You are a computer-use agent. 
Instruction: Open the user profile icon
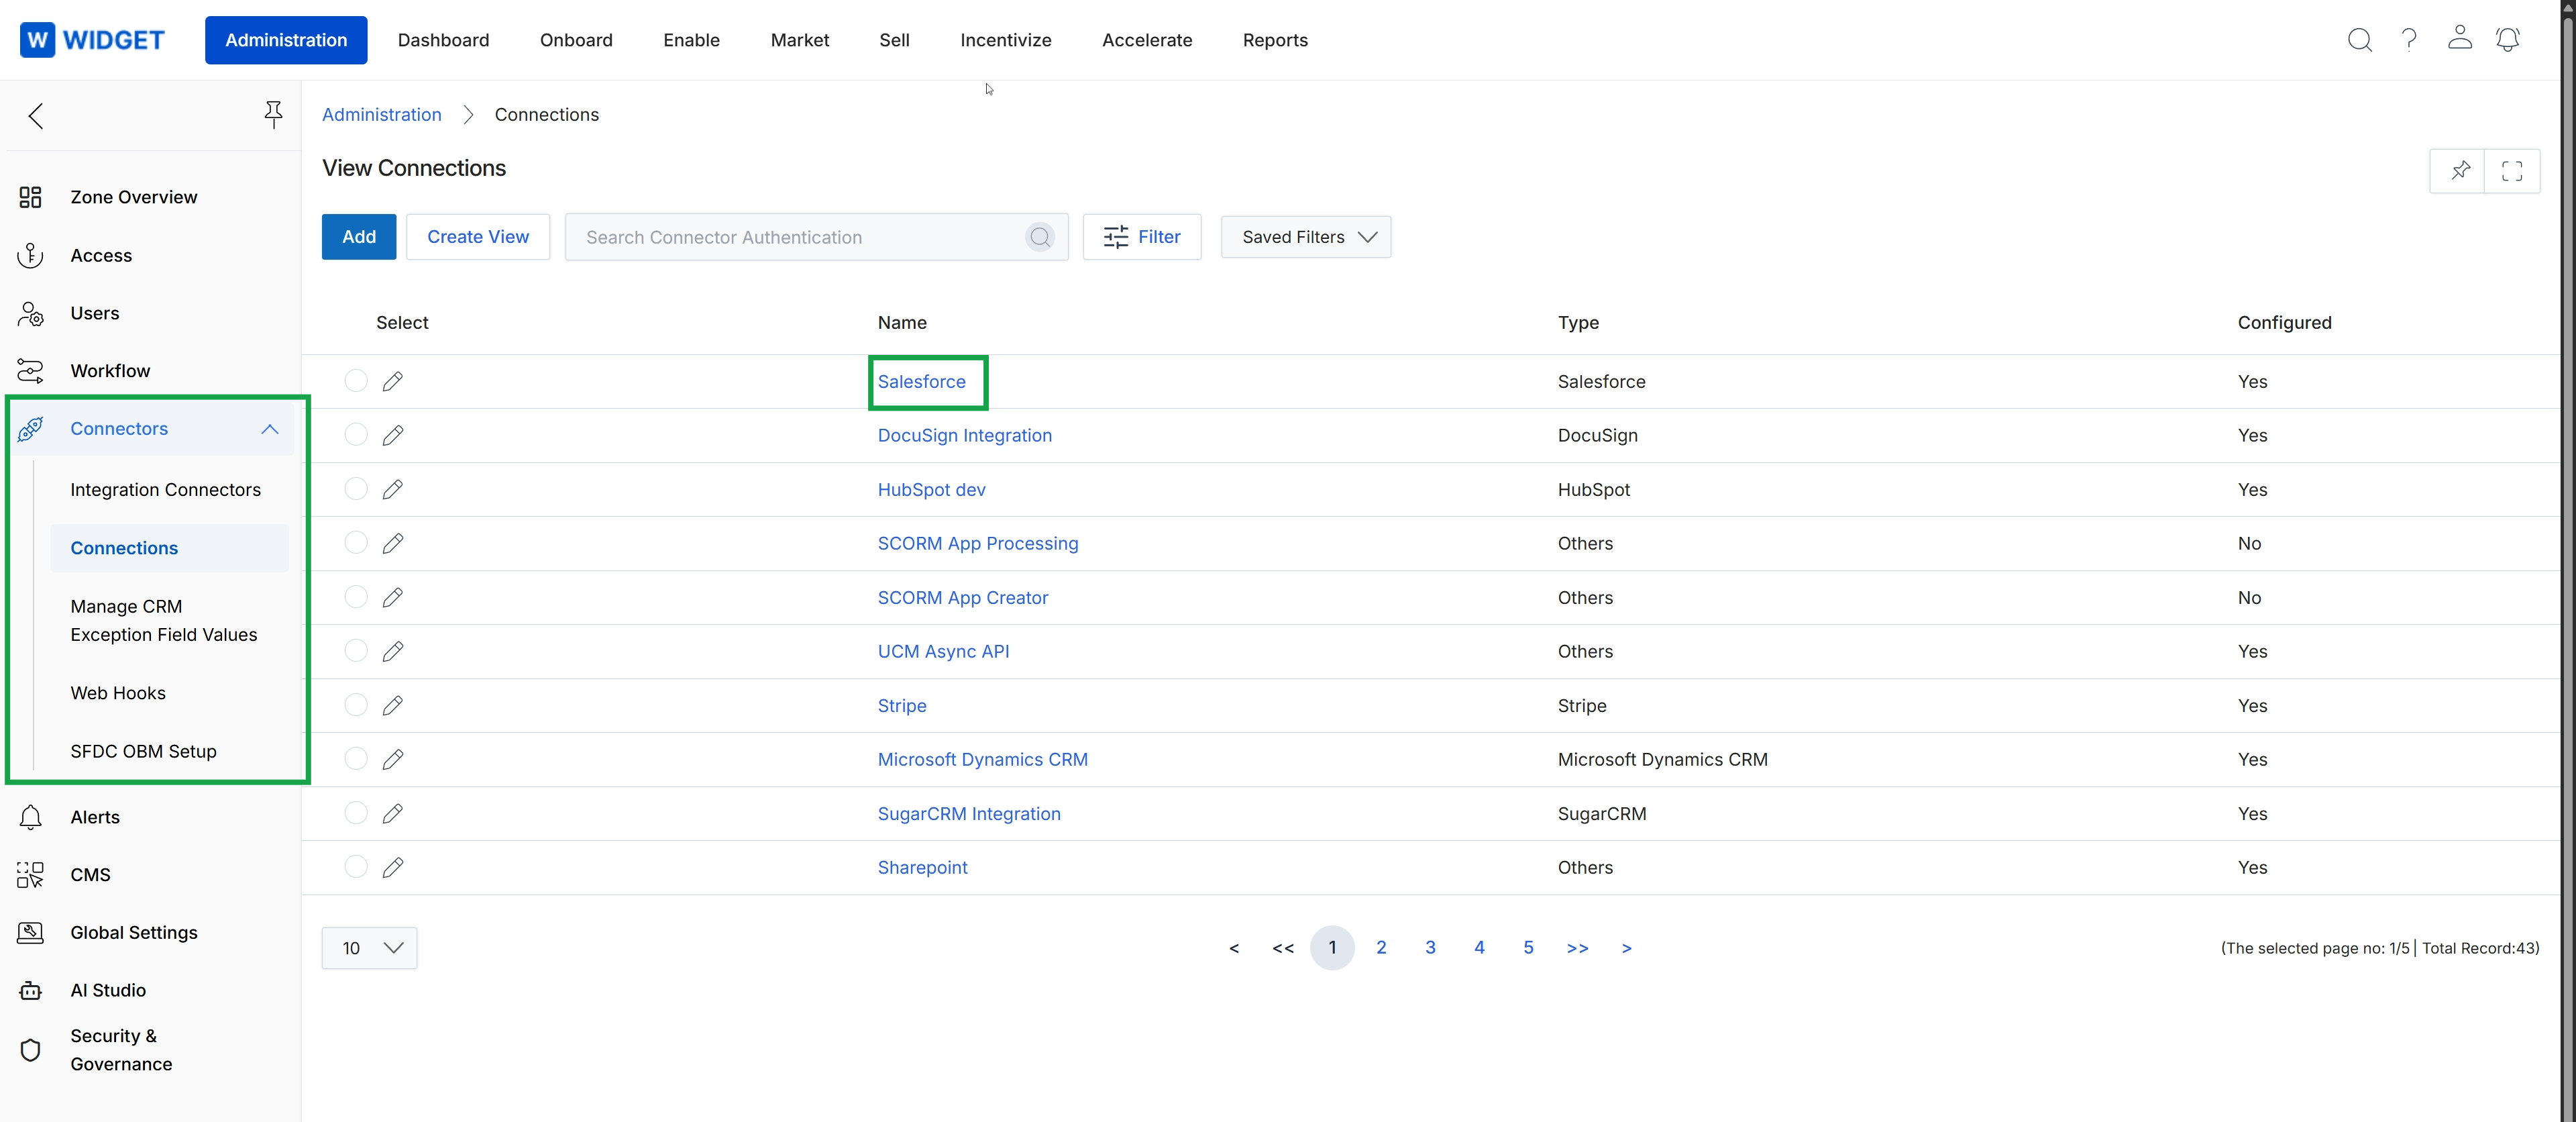[2459, 38]
